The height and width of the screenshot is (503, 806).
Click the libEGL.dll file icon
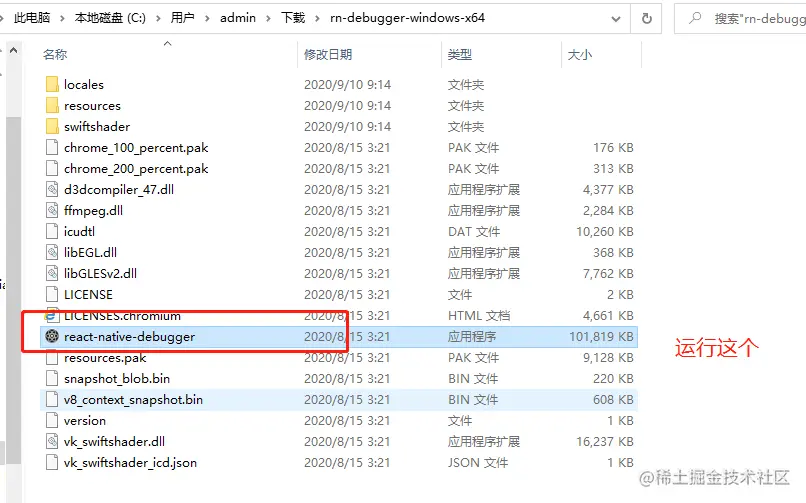(x=52, y=253)
